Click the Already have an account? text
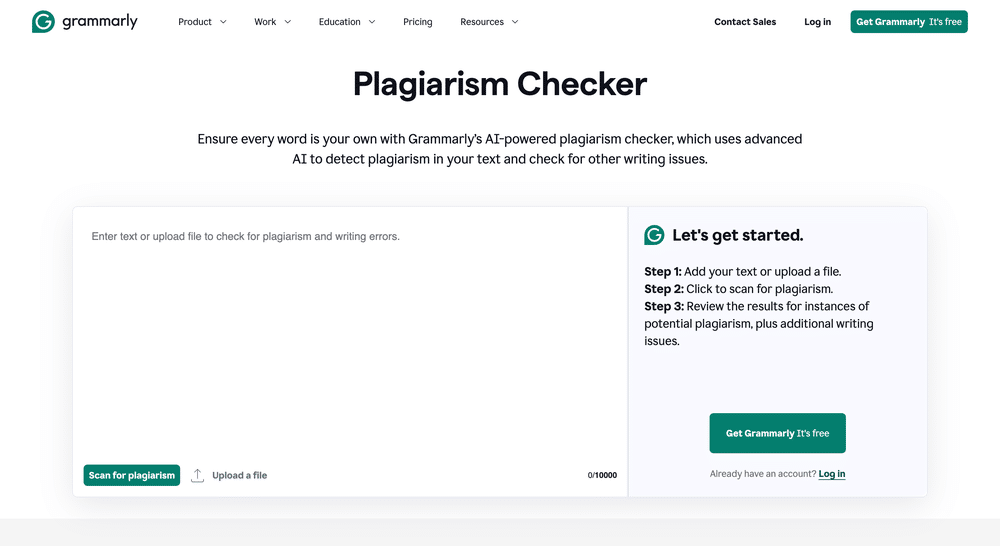The width and height of the screenshot is (1000, 546). (x=763, y=474)
